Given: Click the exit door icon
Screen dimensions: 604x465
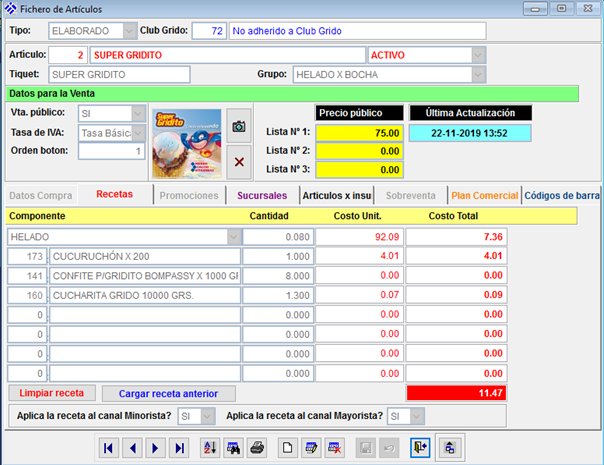Looking at the screenshot, I should (x=420, y=448).
